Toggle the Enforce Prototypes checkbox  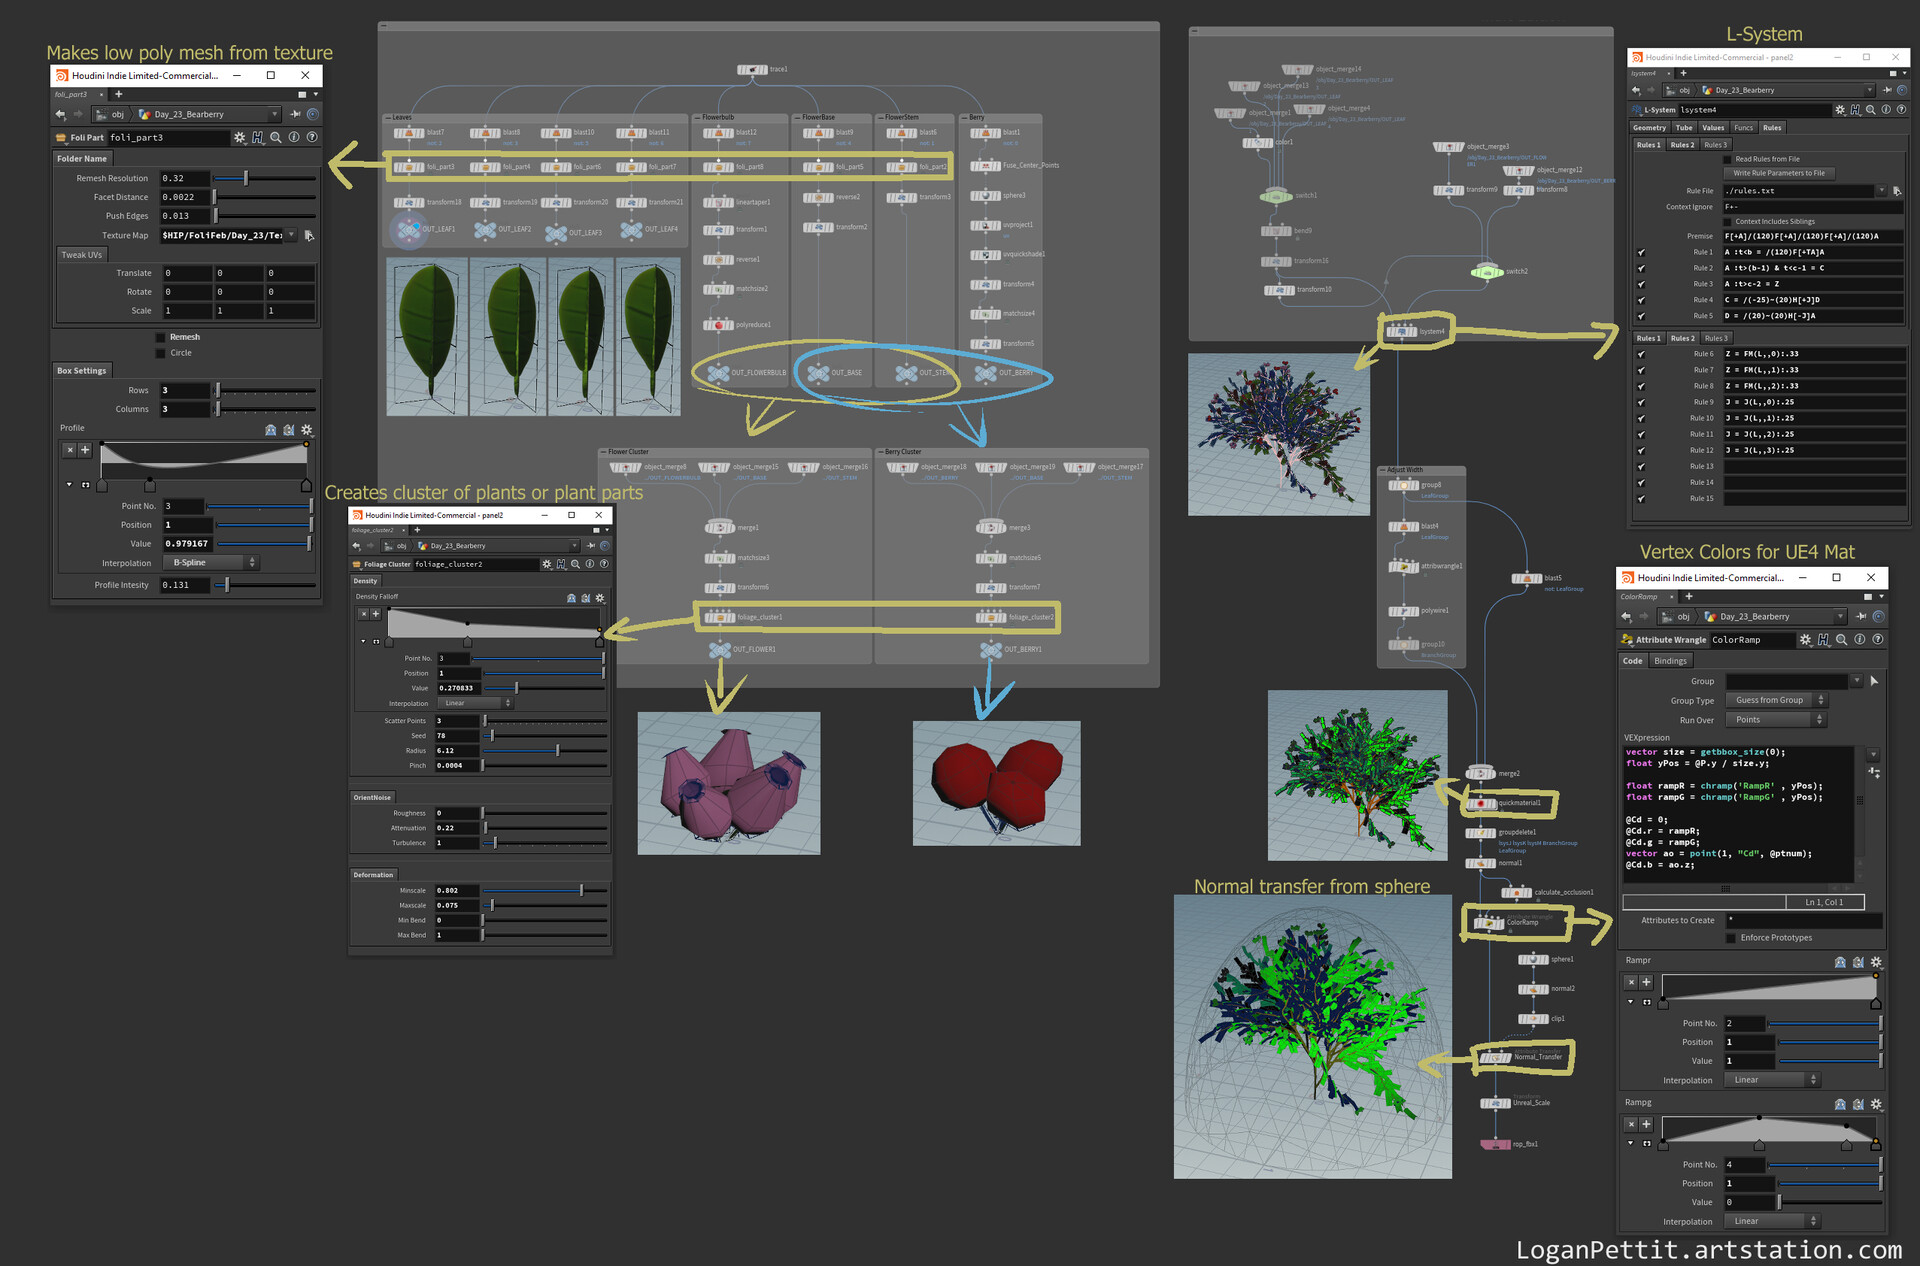tap(1731, 938)
